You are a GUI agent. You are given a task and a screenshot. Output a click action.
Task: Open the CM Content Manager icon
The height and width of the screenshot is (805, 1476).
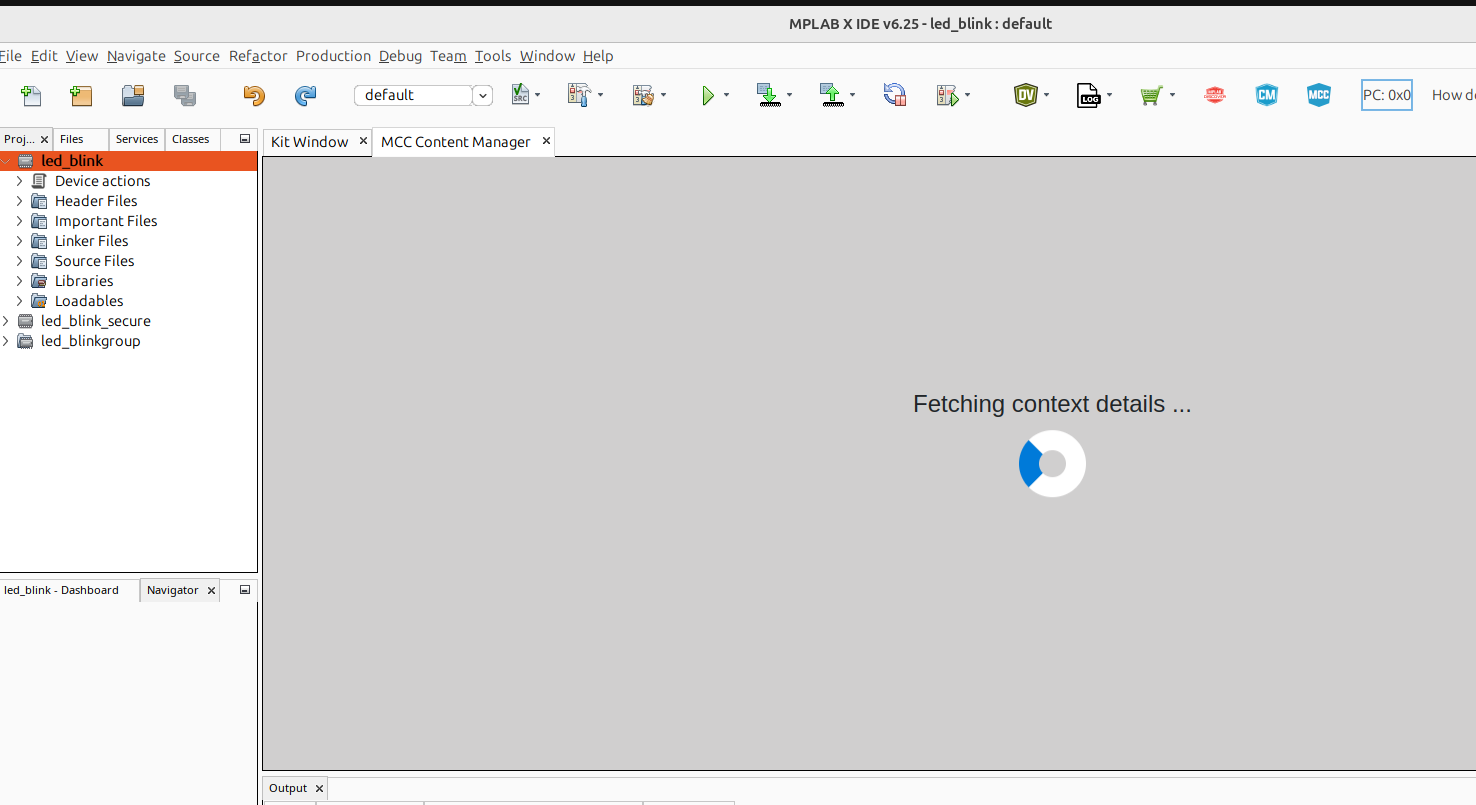1267,95
